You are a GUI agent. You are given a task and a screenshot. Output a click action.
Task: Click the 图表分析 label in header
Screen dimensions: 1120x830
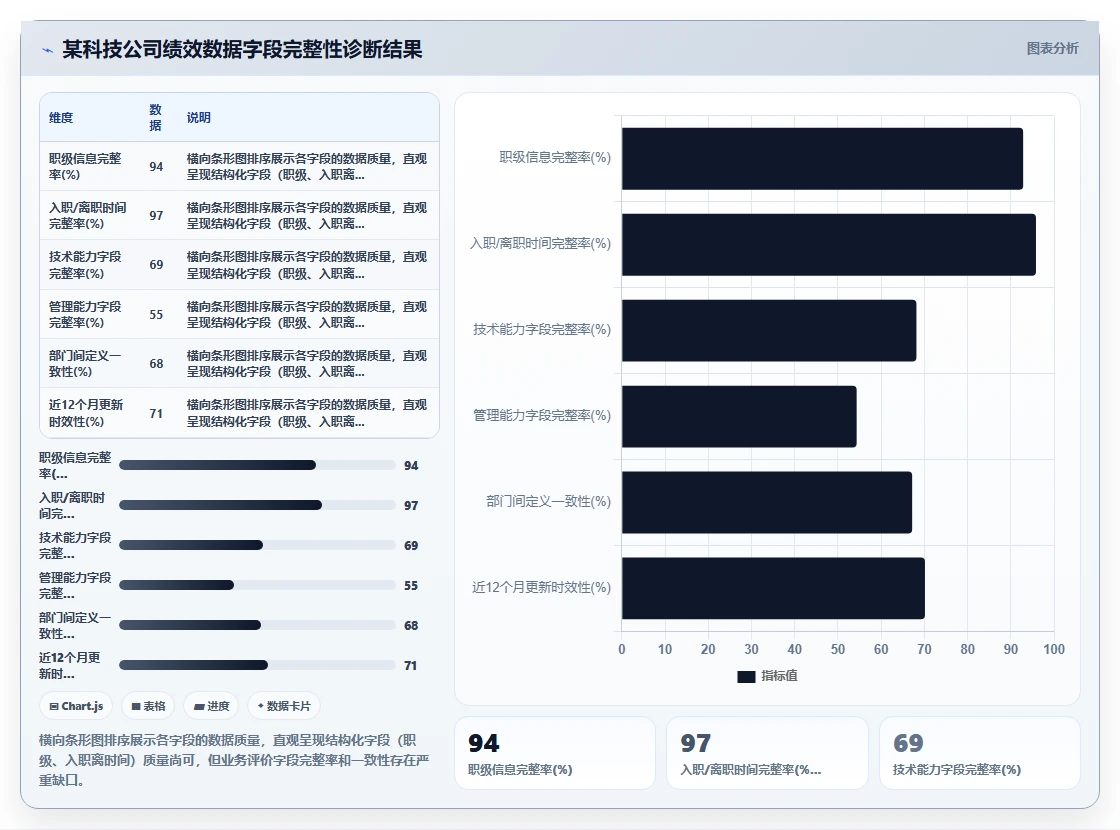tap(1052, 49)
